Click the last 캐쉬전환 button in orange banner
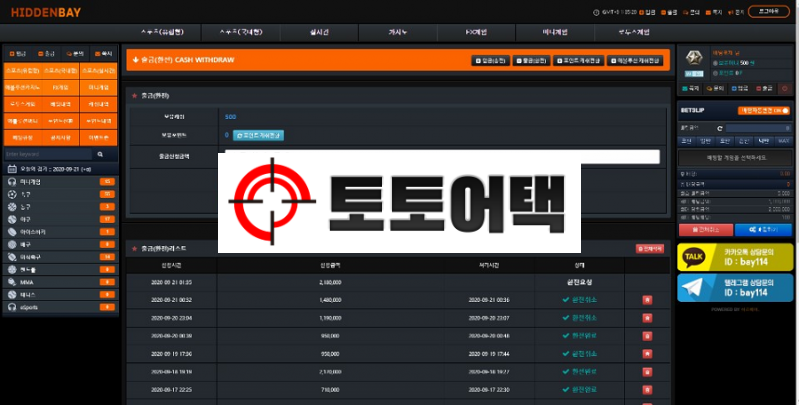 [635, 61]
